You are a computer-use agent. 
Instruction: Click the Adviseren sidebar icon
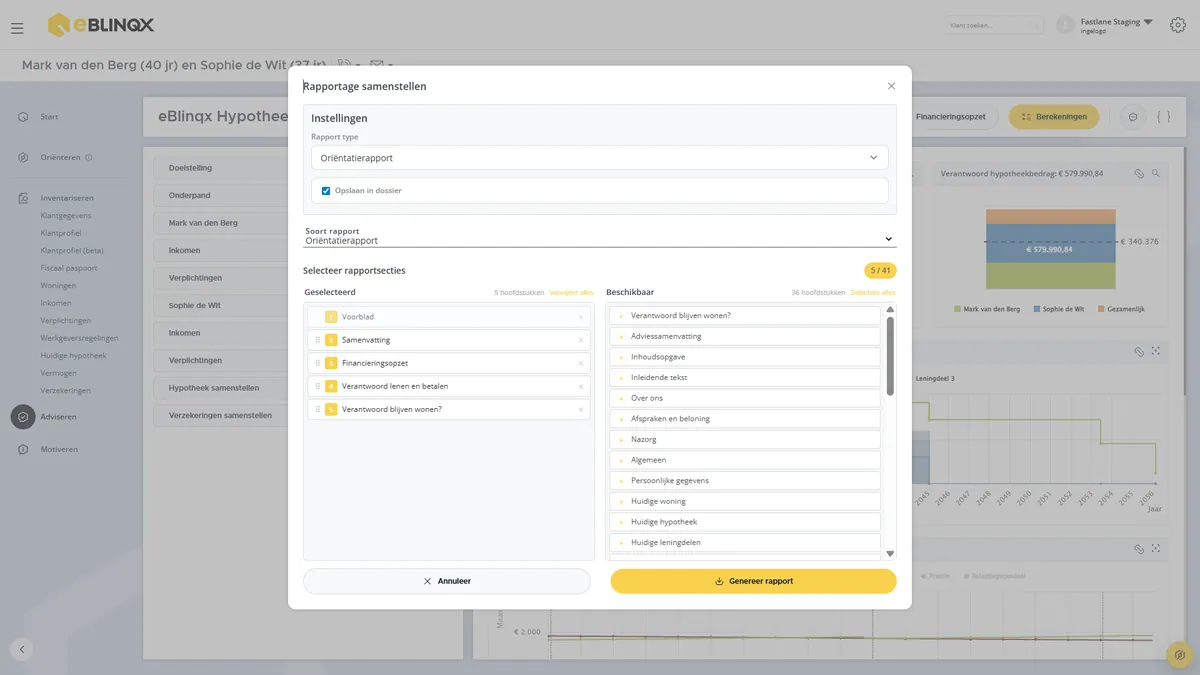click(23, 417)
